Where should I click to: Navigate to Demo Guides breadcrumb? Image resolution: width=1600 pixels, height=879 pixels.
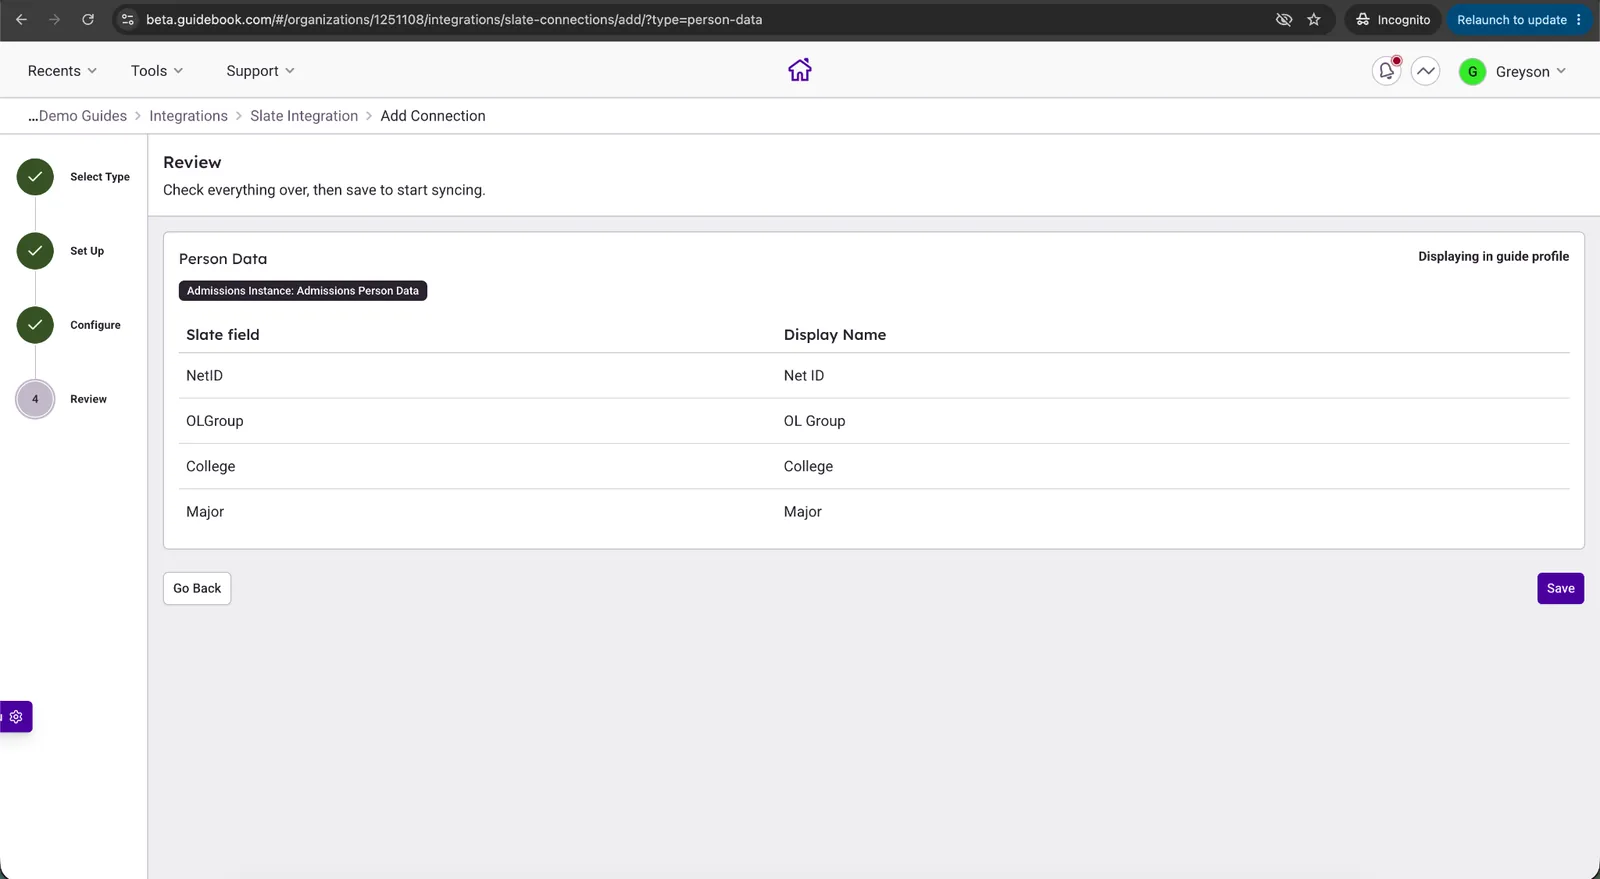click(77, 116)
